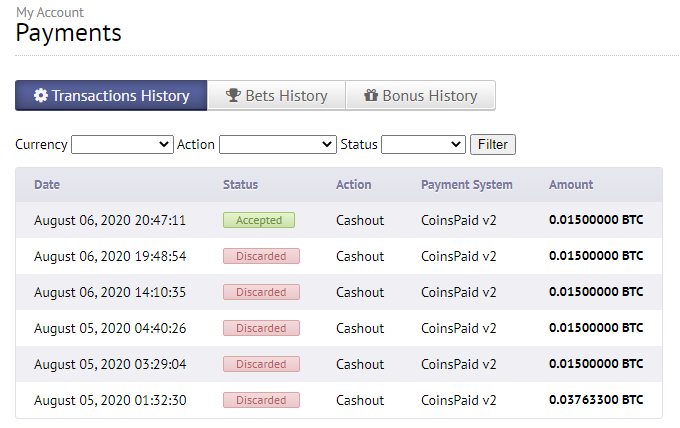Click the Discarded badge for 19:48:54 transaction
The width and height of the screenshot is (680, 428).
pyautogui.click(x=261, y=256)
